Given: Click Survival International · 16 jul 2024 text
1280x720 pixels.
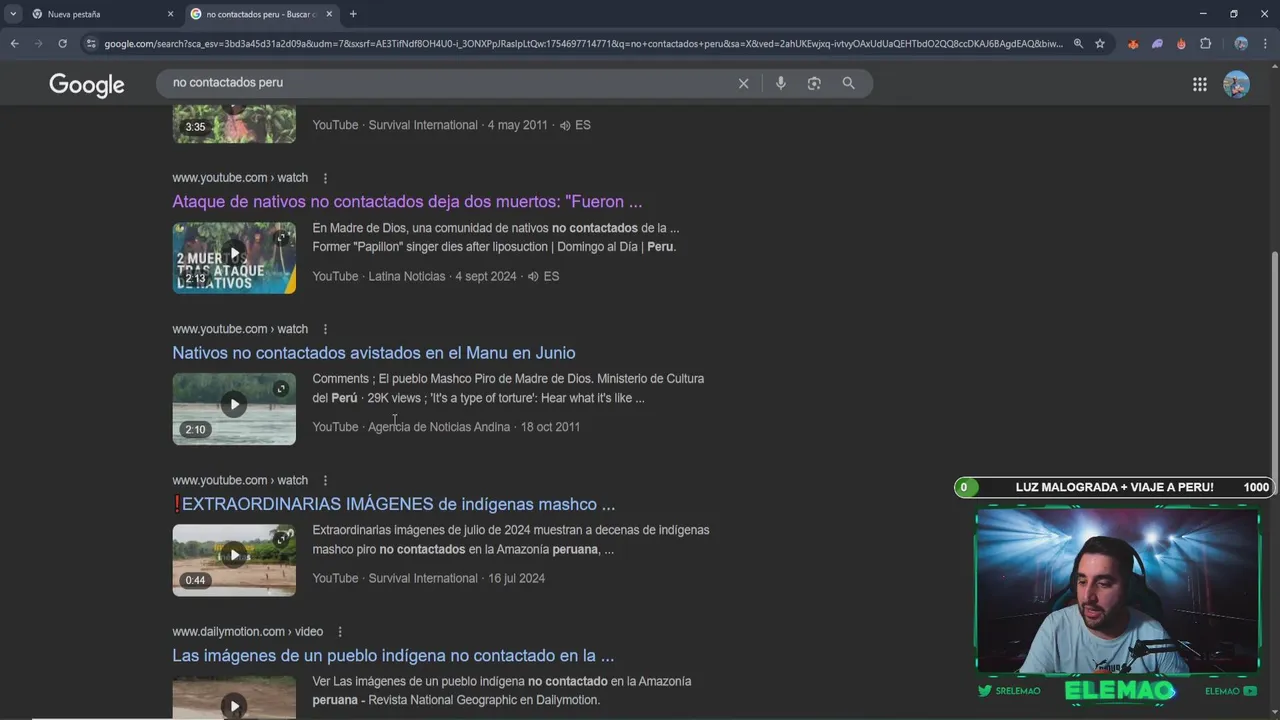Looking at the screenshot, I should [457, 578].
